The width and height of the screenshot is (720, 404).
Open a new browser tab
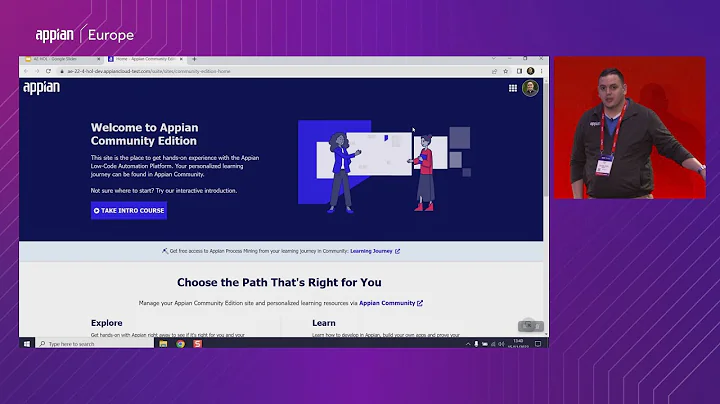pos(194,59)
